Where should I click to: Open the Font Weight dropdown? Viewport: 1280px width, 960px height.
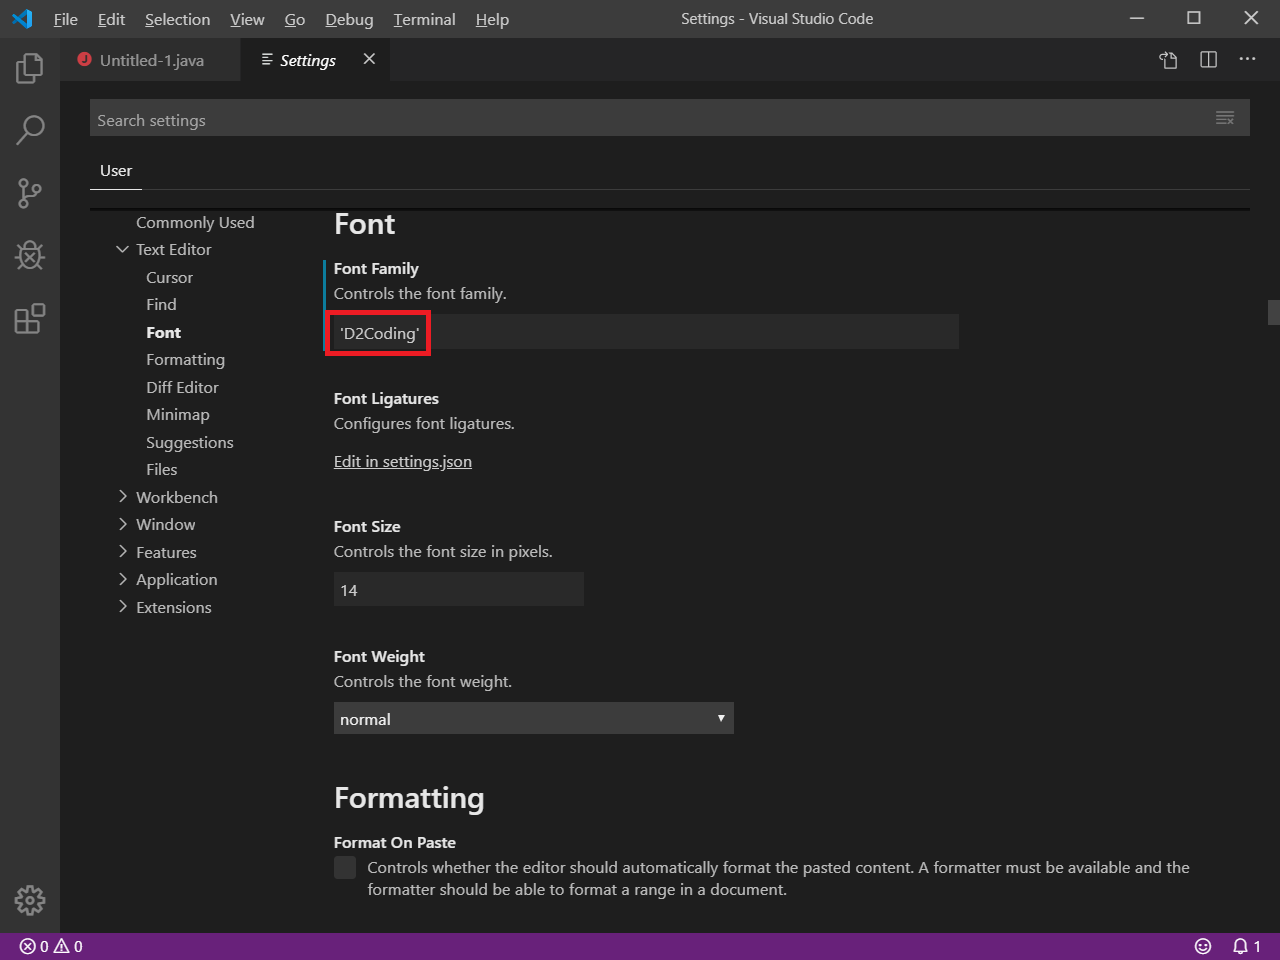pos(534,718)
